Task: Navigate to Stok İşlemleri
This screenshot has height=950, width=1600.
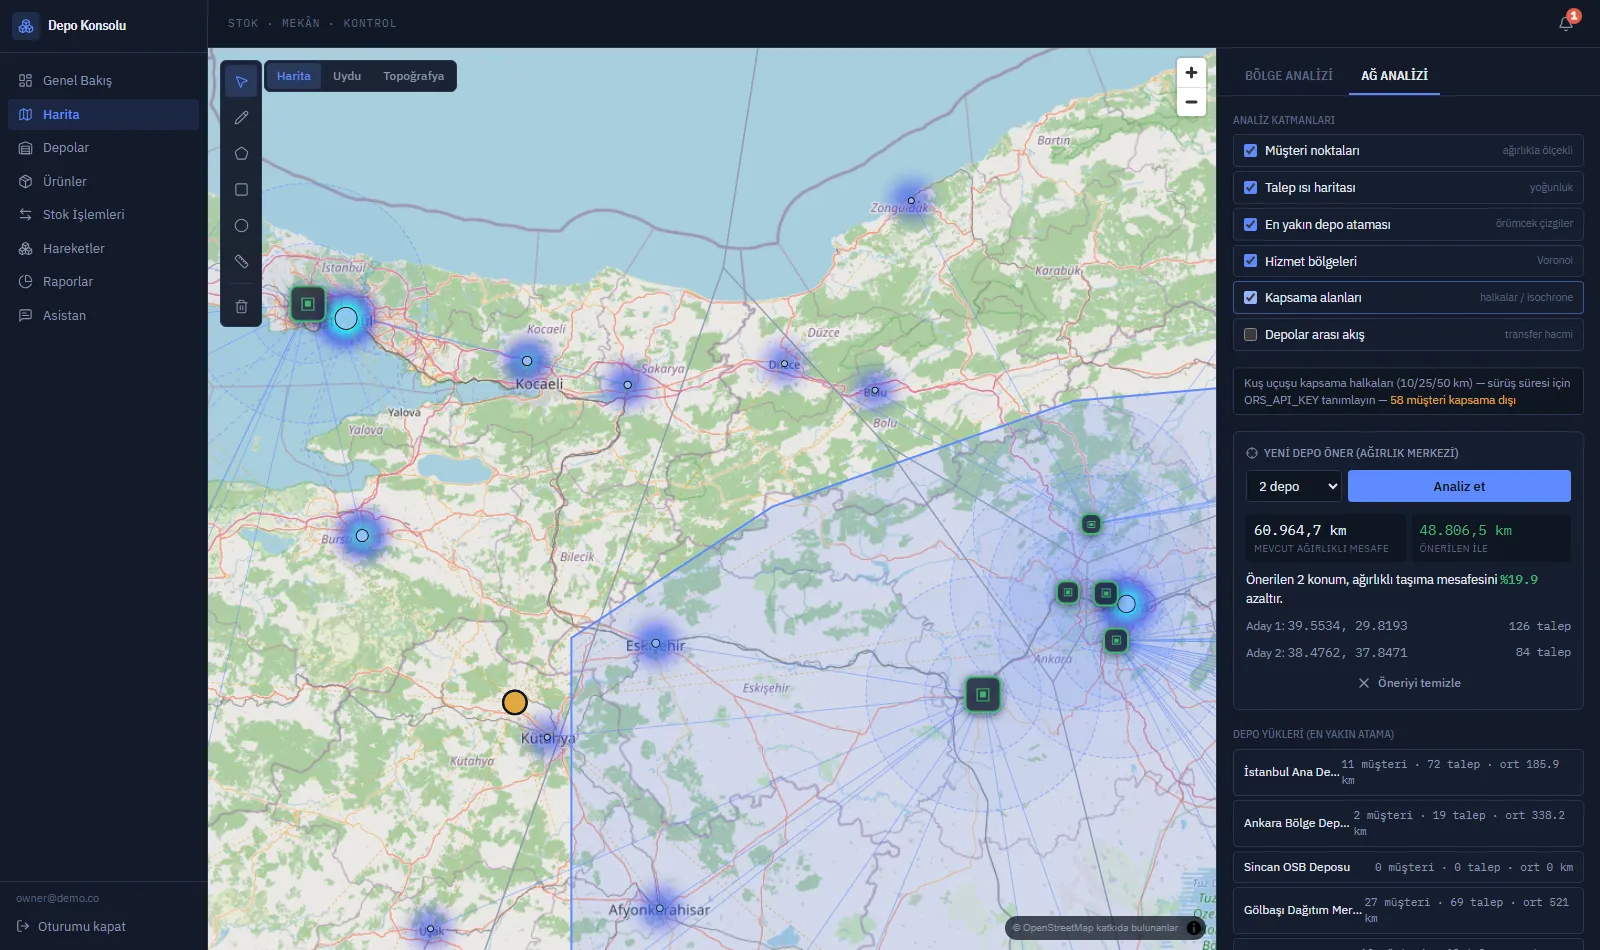Action: [103, 215]
